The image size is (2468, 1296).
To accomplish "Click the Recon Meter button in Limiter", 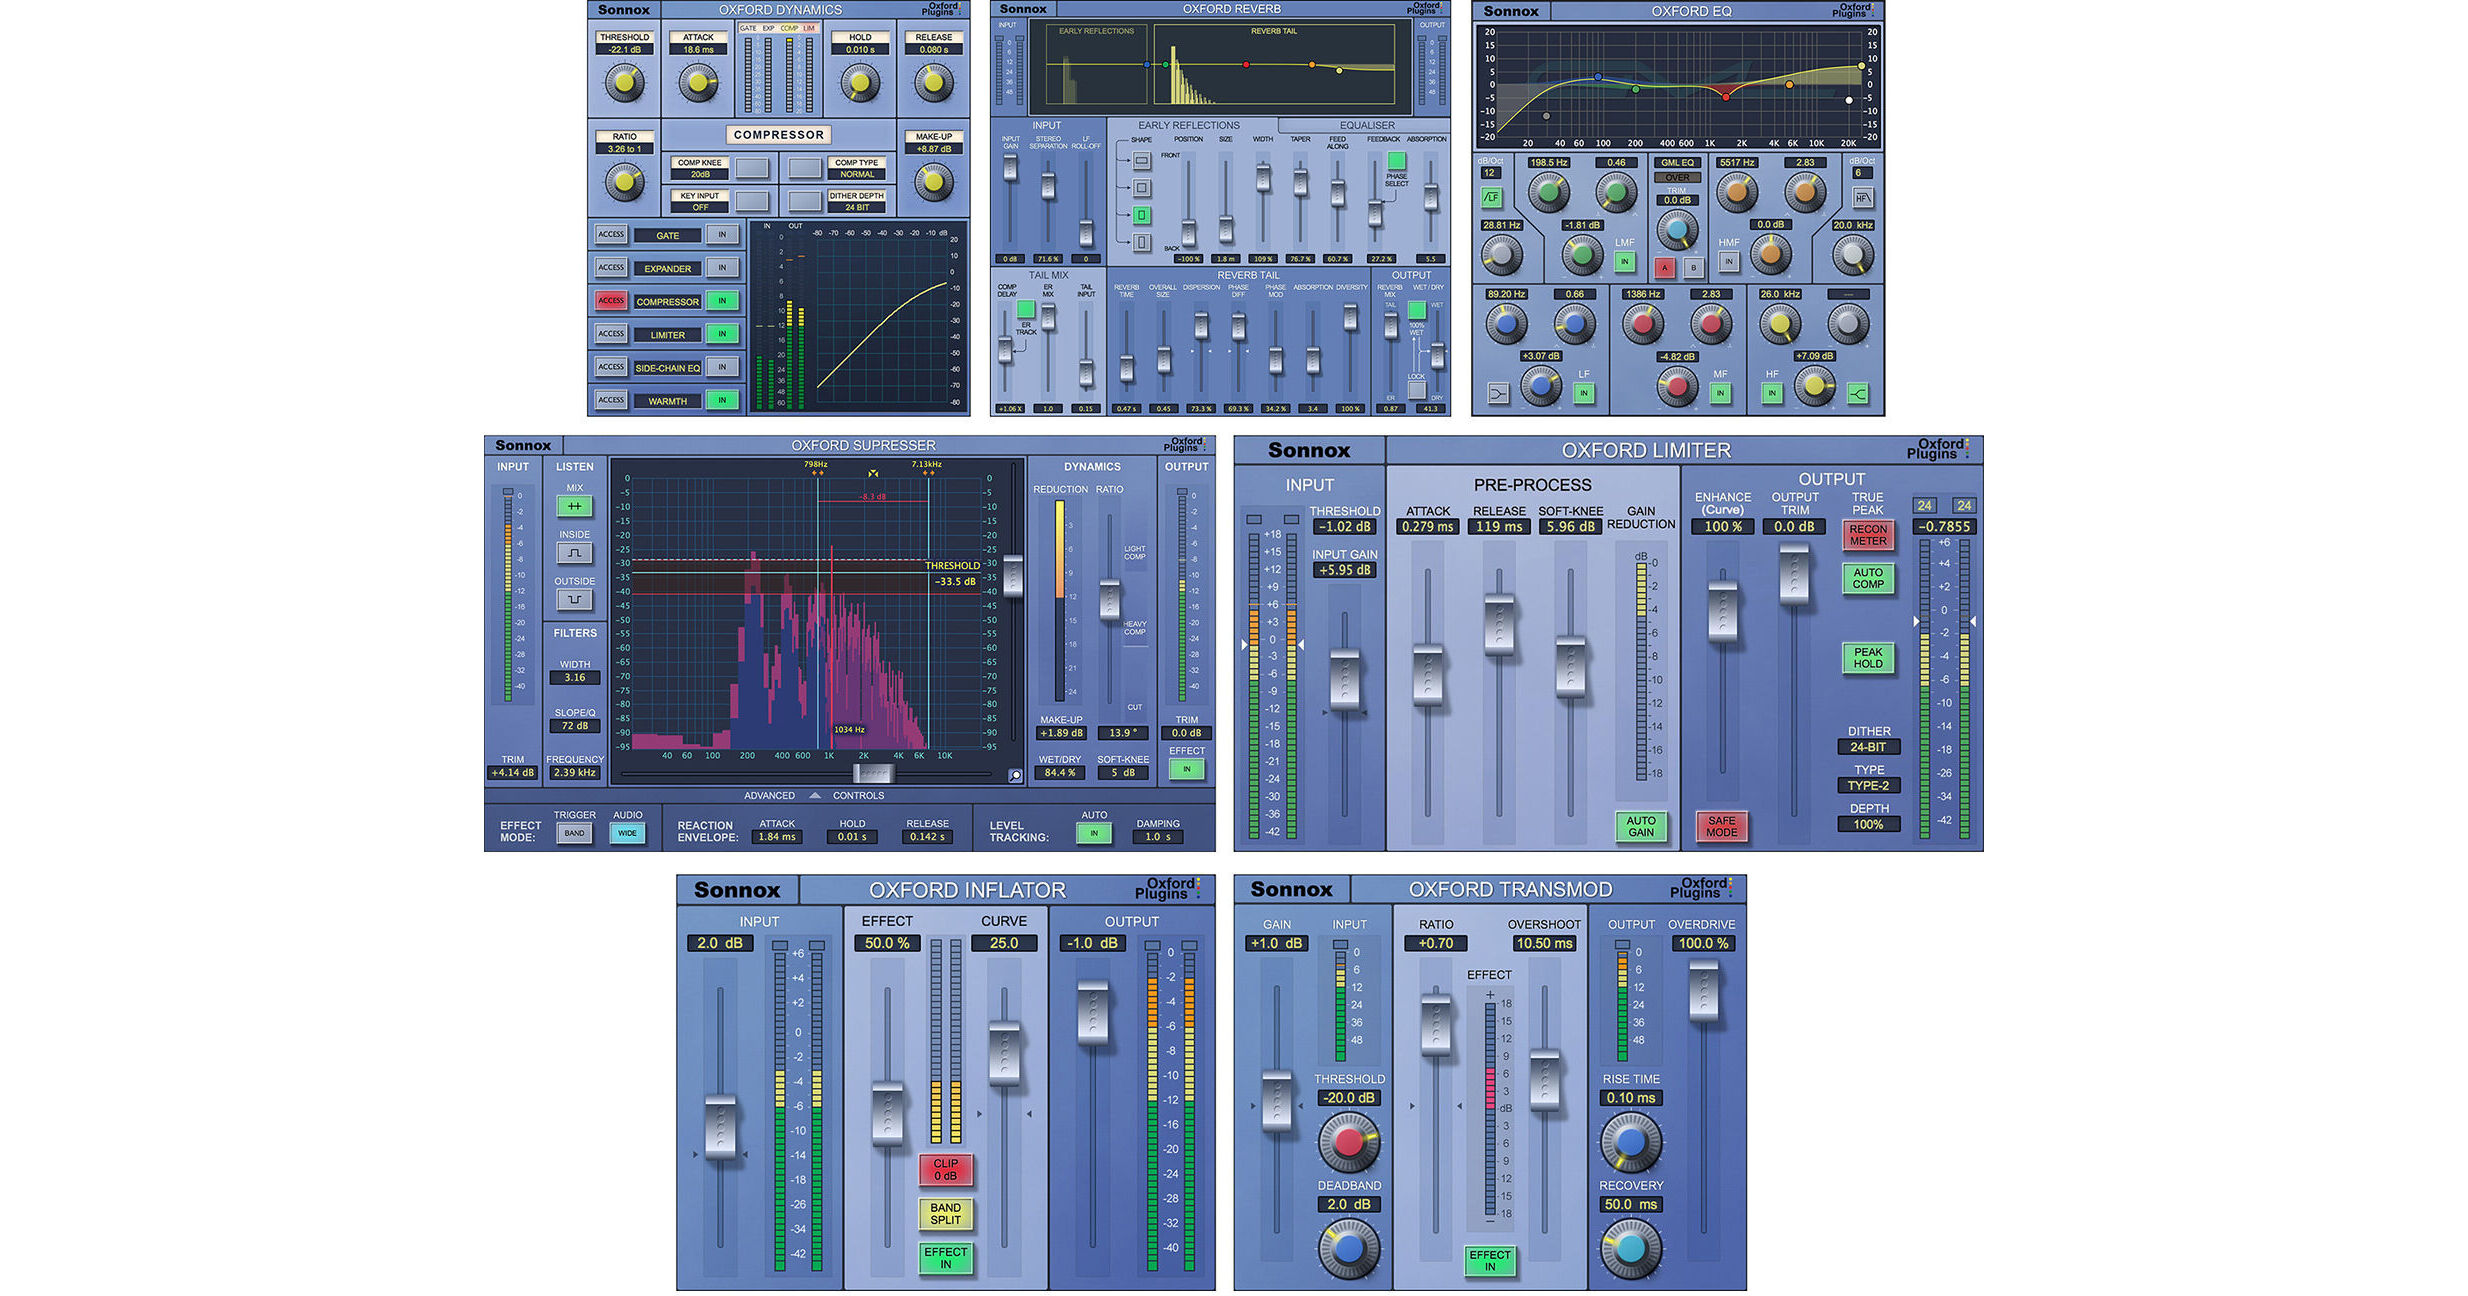I will (x=1867, y=535).
